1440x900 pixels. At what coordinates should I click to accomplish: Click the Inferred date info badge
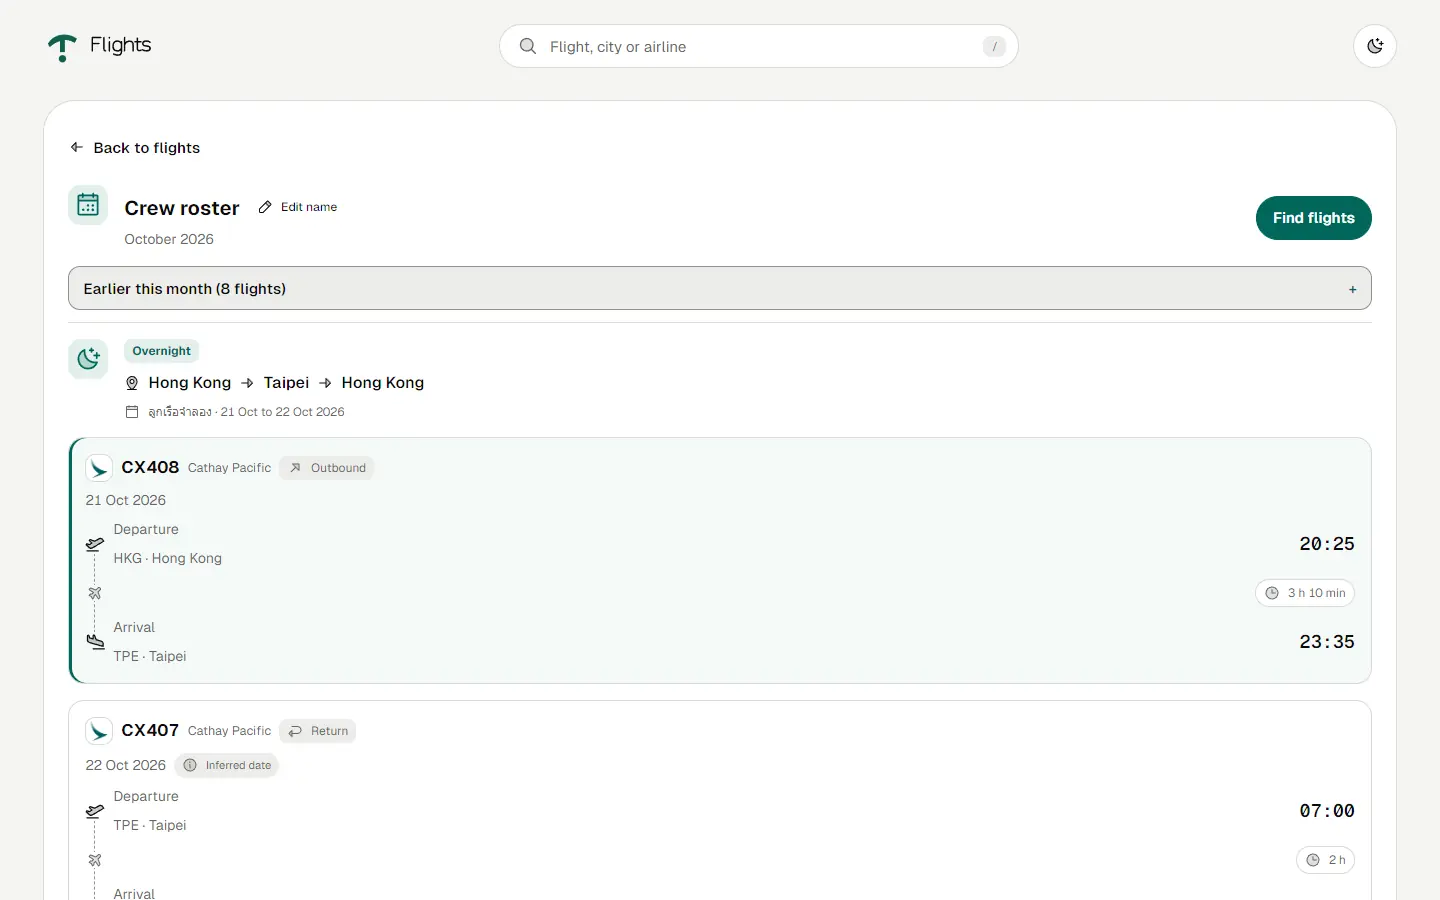(x=227, y=765)
